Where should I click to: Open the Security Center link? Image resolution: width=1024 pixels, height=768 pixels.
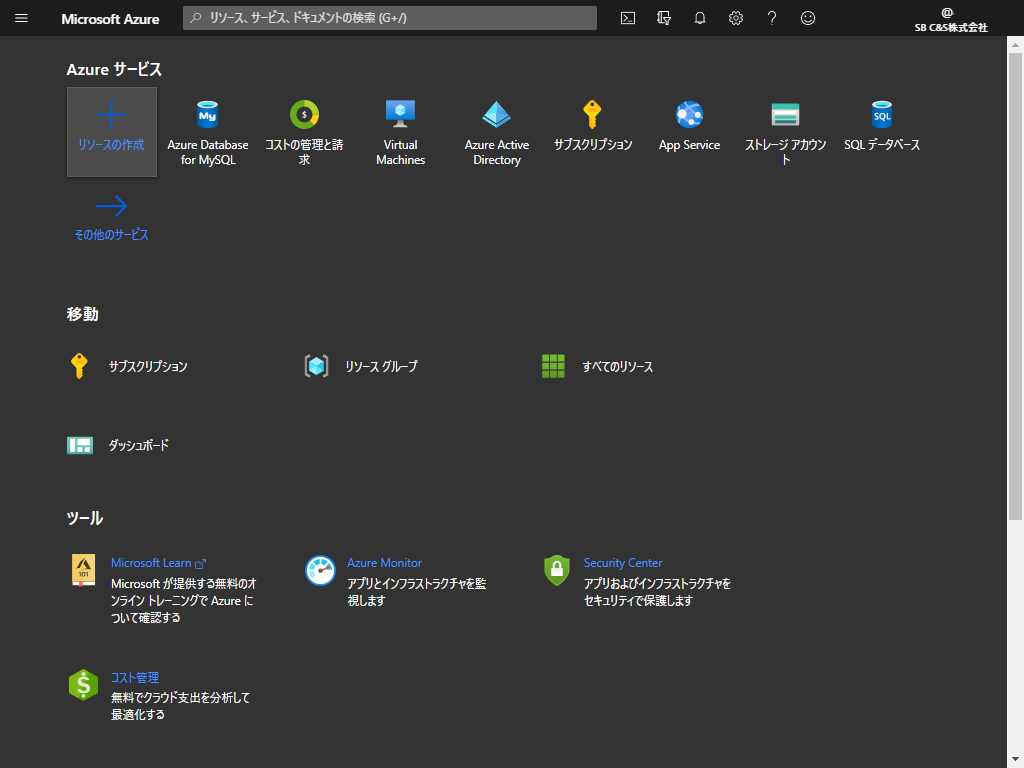tap(622, 563)
